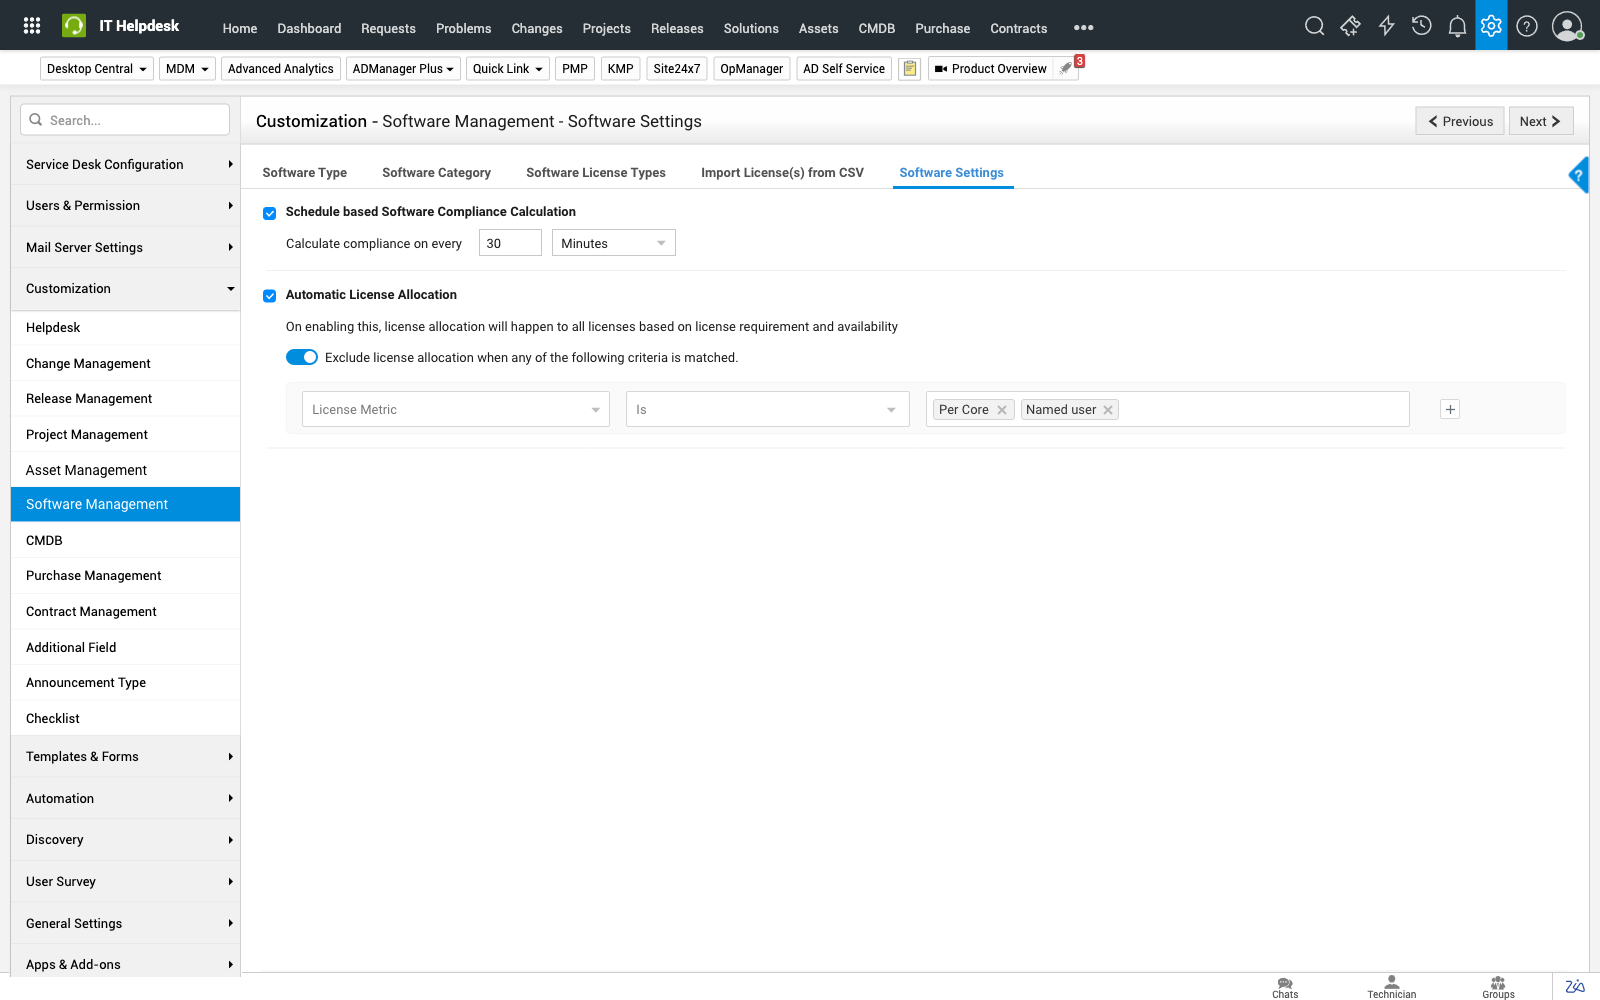
Task: Open the help question mark icon
Action: [1526, 26]
